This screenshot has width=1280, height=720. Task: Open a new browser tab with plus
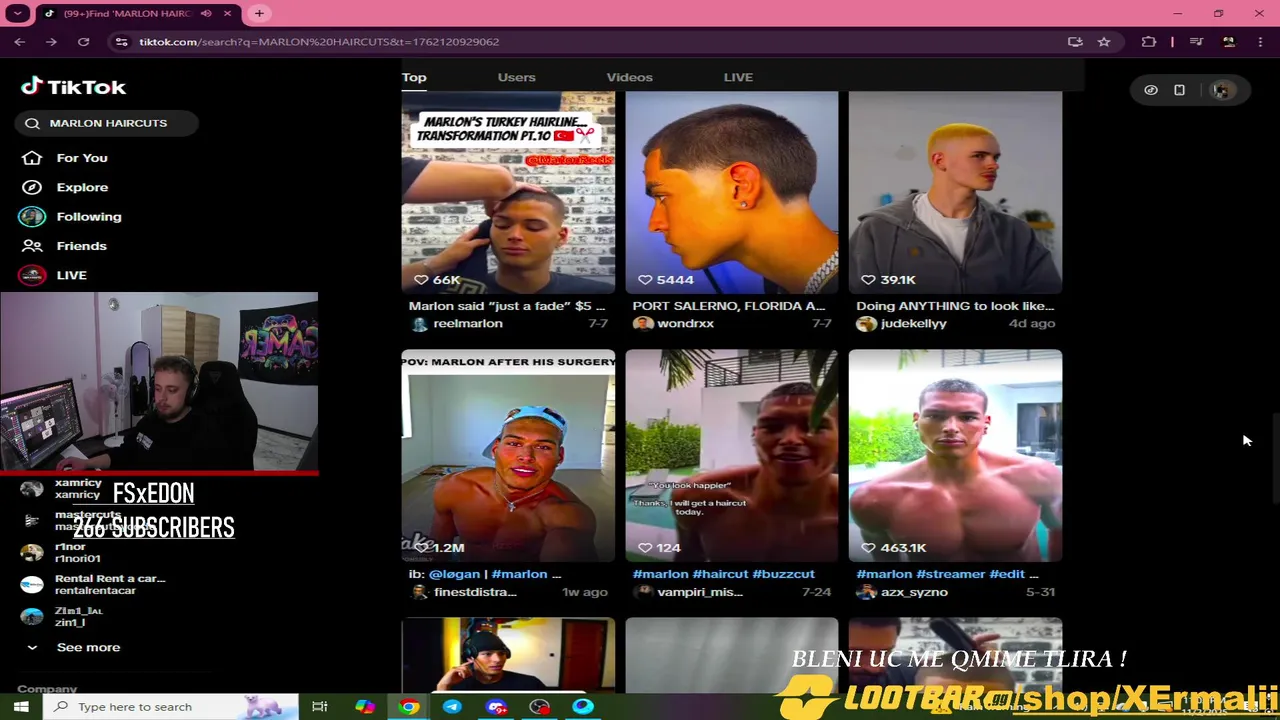pos(259,14)
